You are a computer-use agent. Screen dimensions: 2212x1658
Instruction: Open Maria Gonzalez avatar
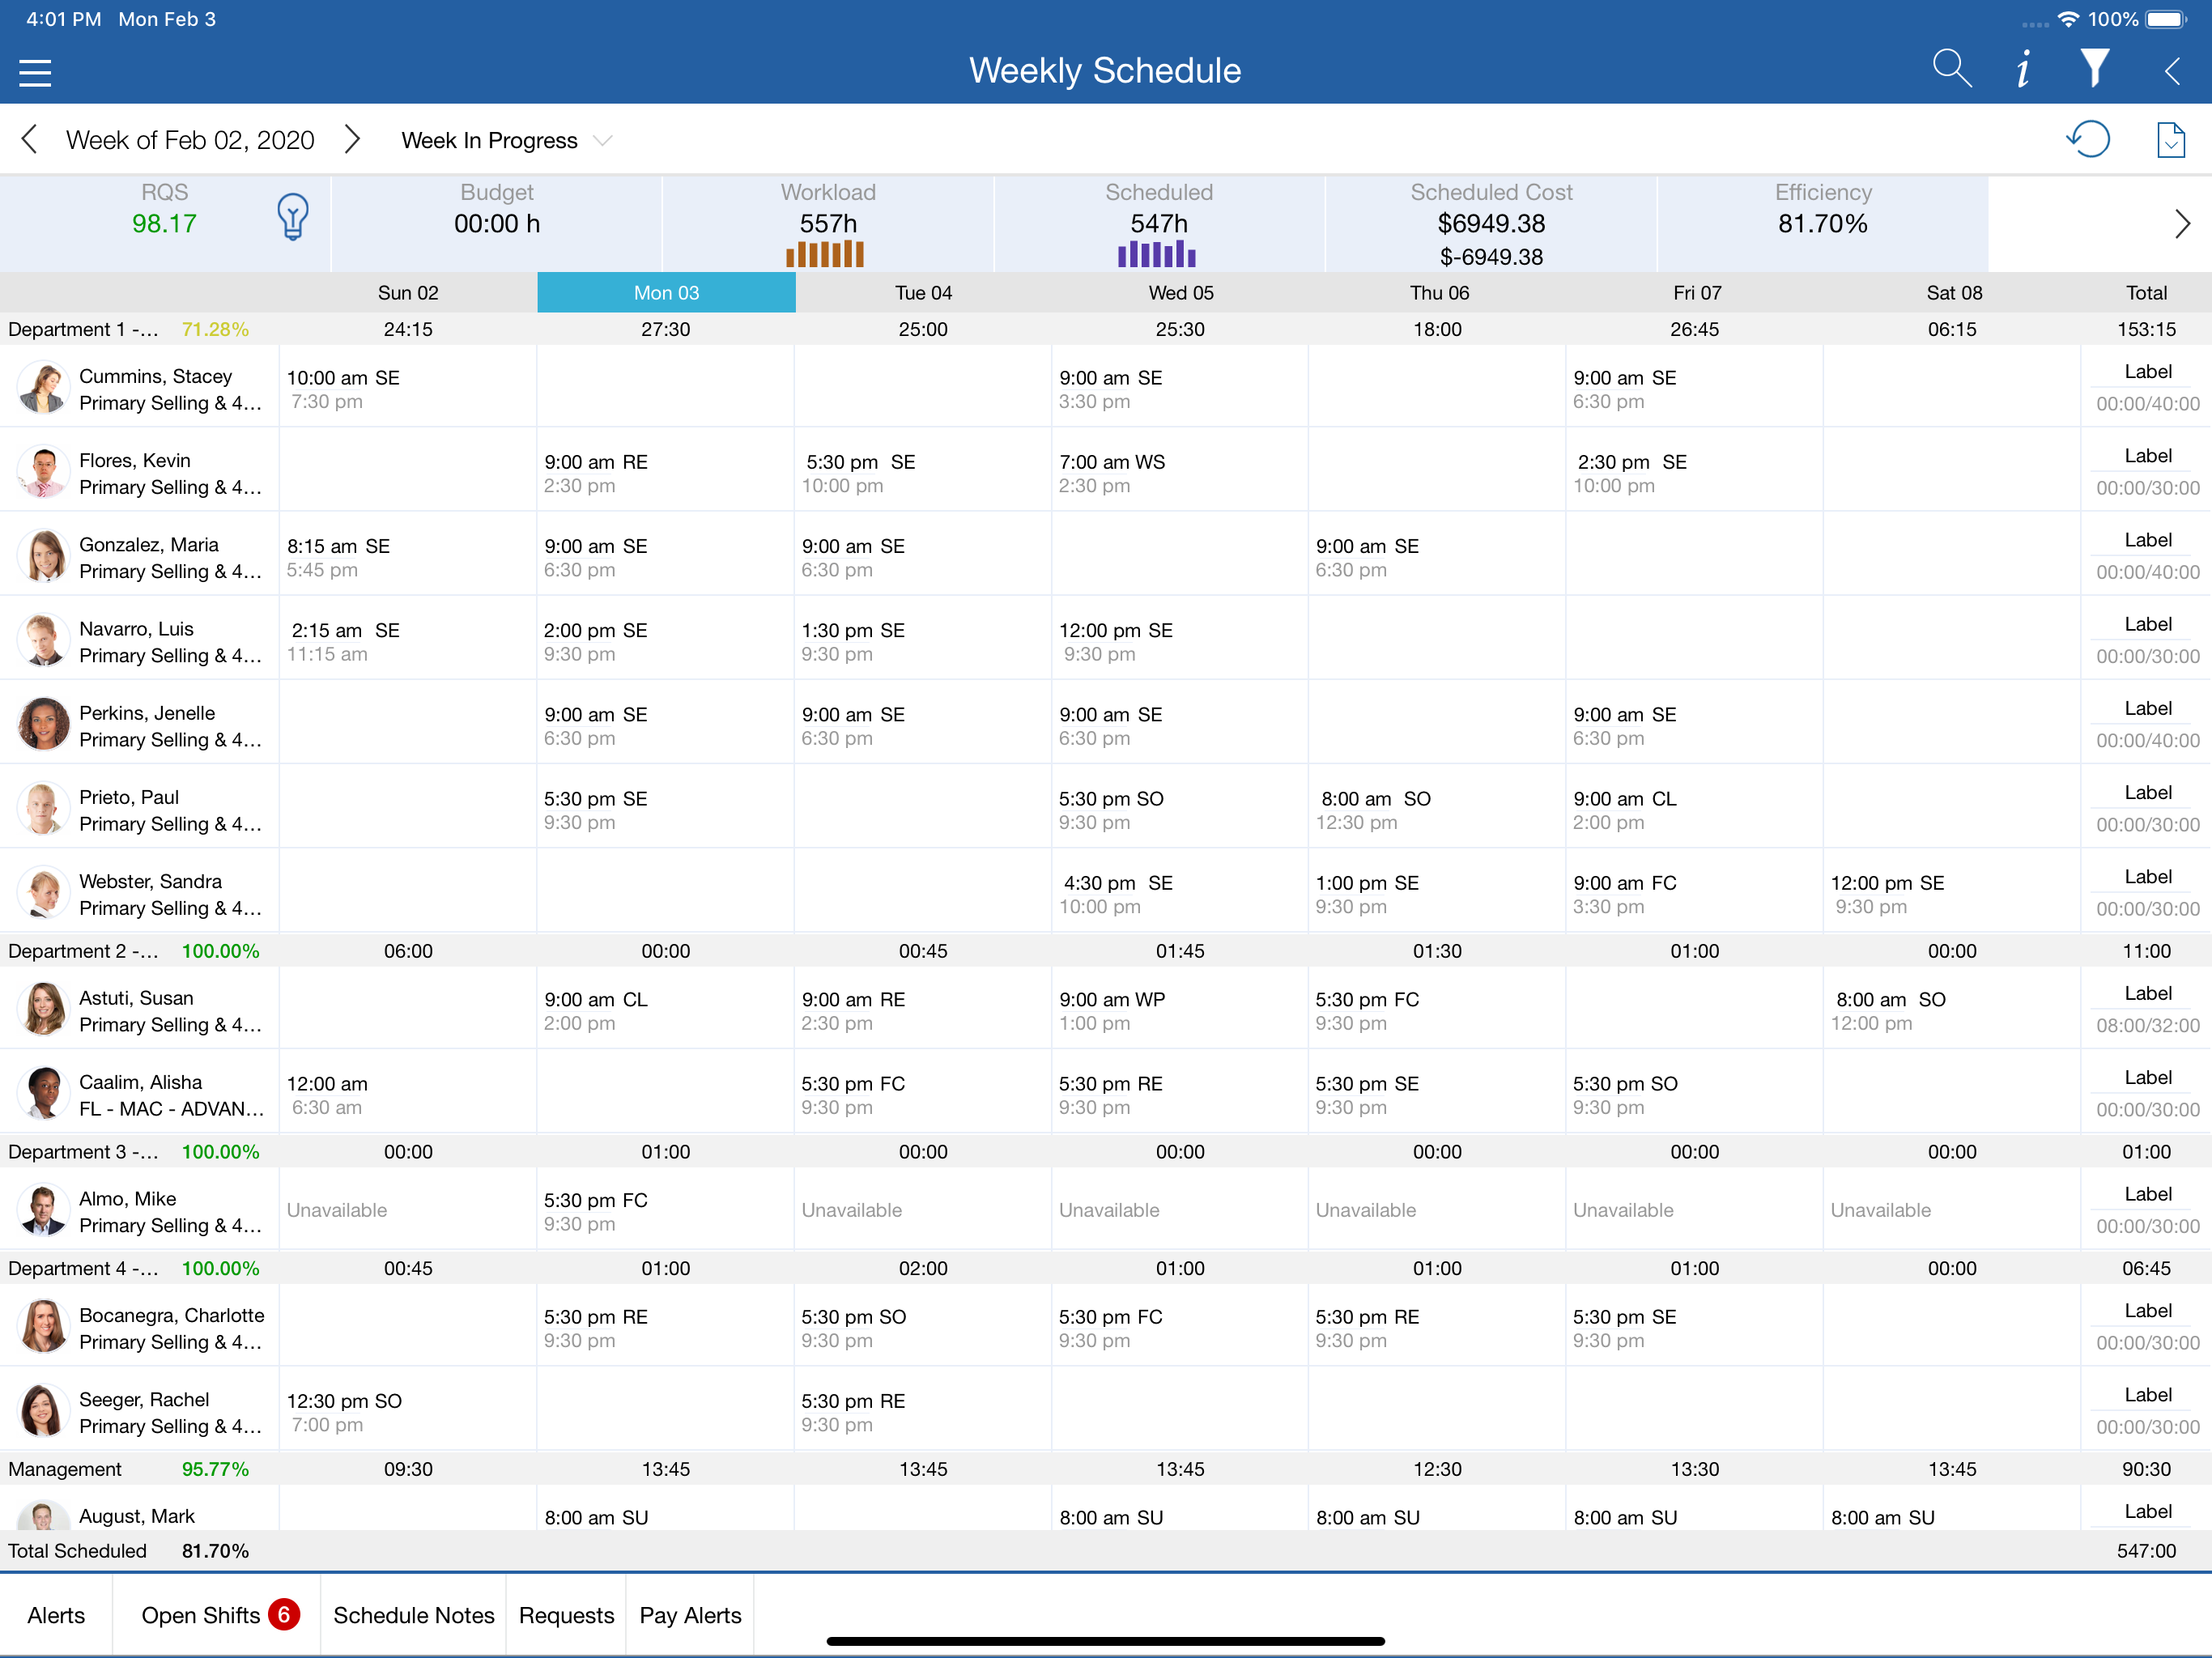tap(43, 556)
